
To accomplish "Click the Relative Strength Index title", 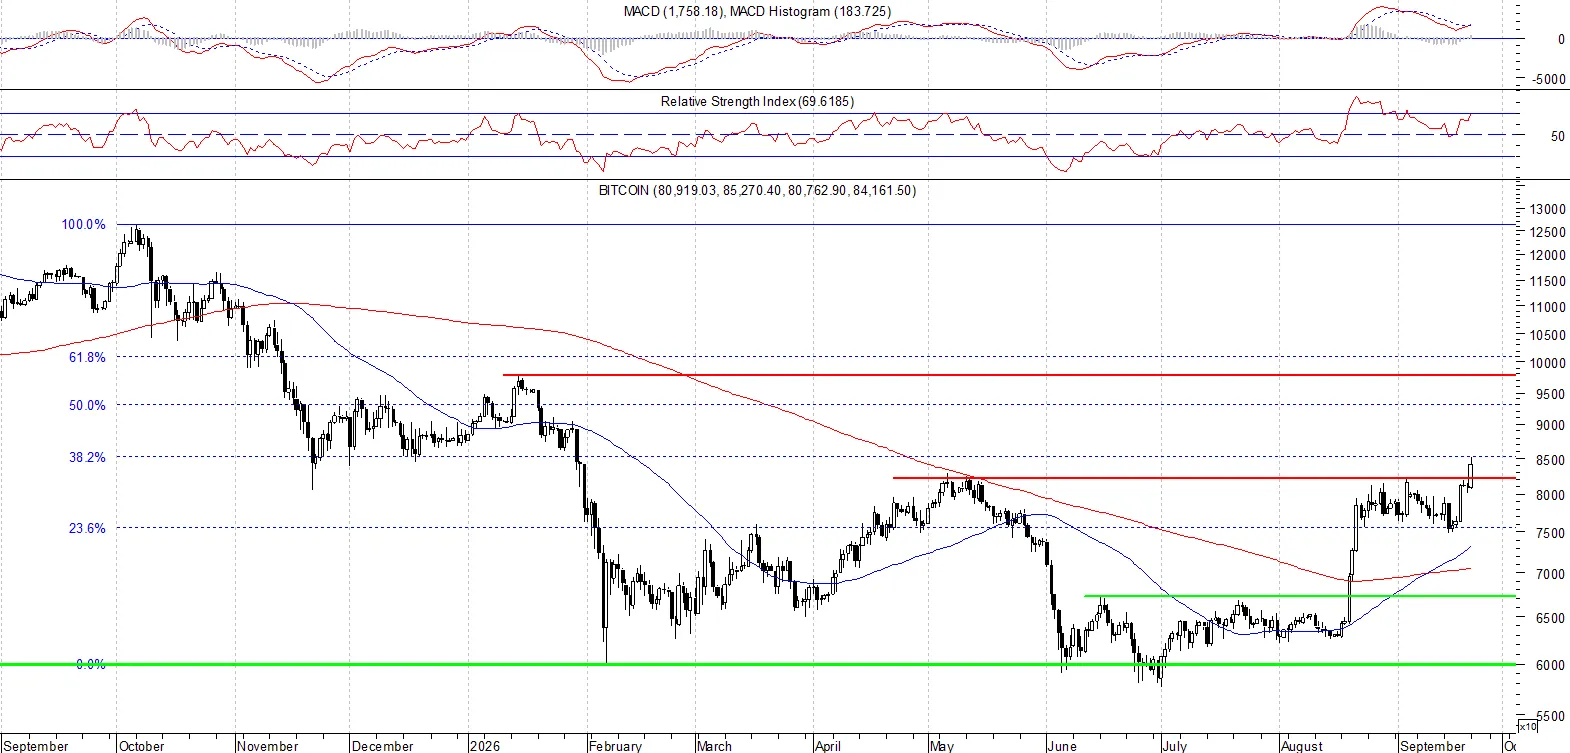I will (x=757, y=101).
